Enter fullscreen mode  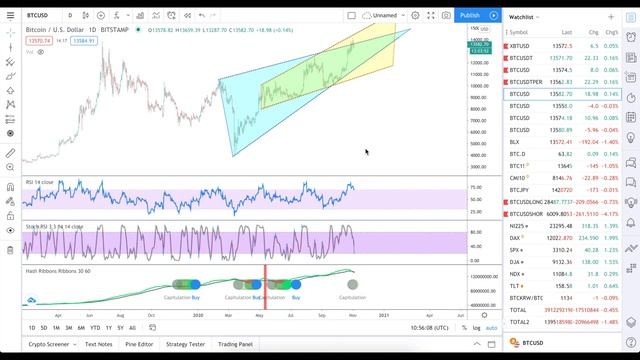pyautogui.click(x=431, y=16)
